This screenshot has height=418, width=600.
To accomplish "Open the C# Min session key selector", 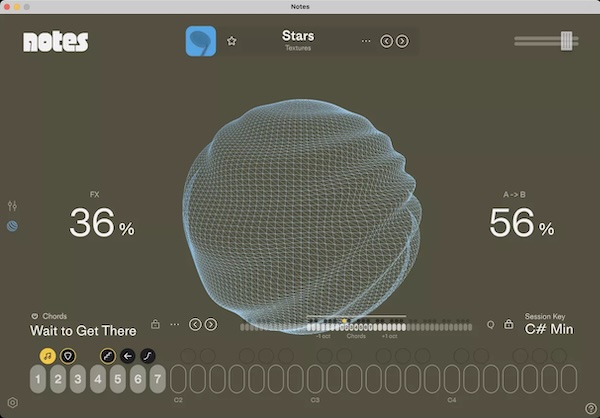I will [549, 329].
